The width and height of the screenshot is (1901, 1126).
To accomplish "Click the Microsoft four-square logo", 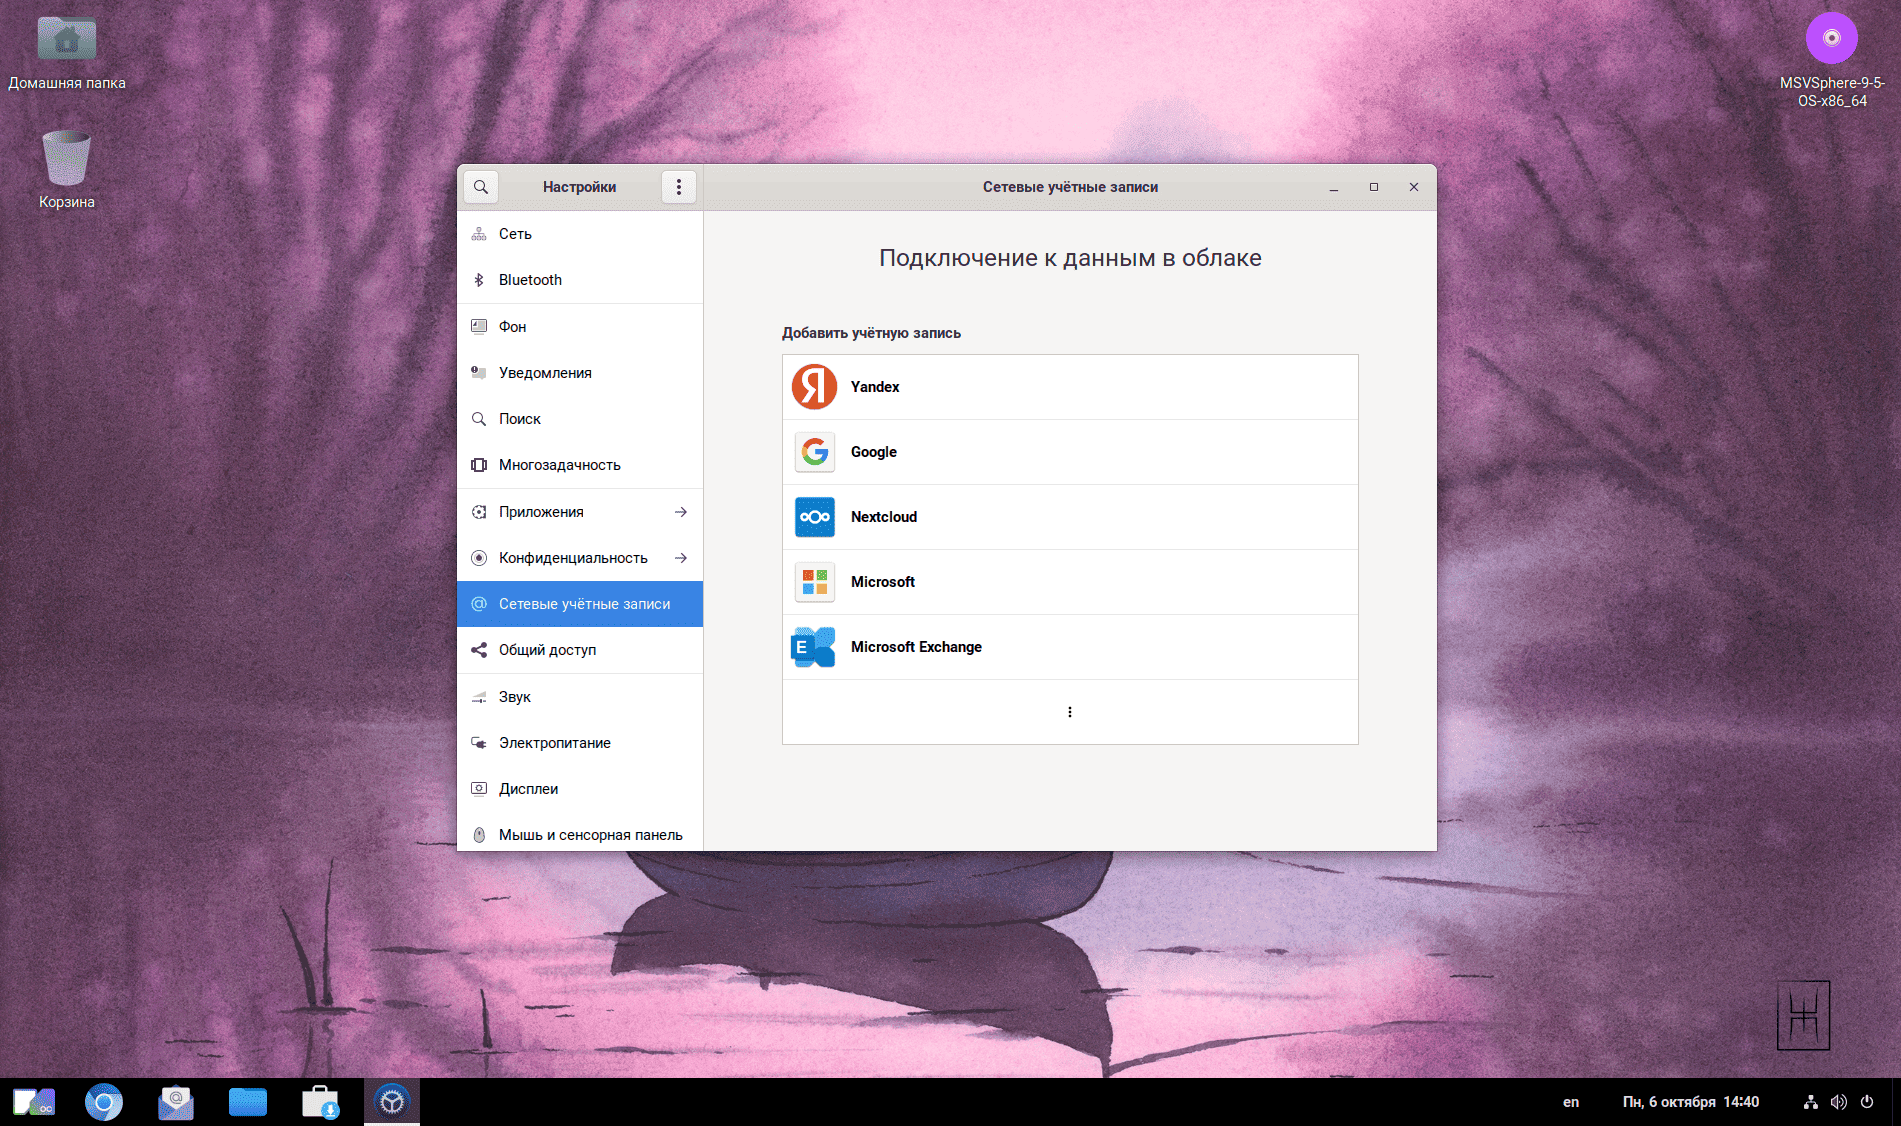I will tap(814, 582).
